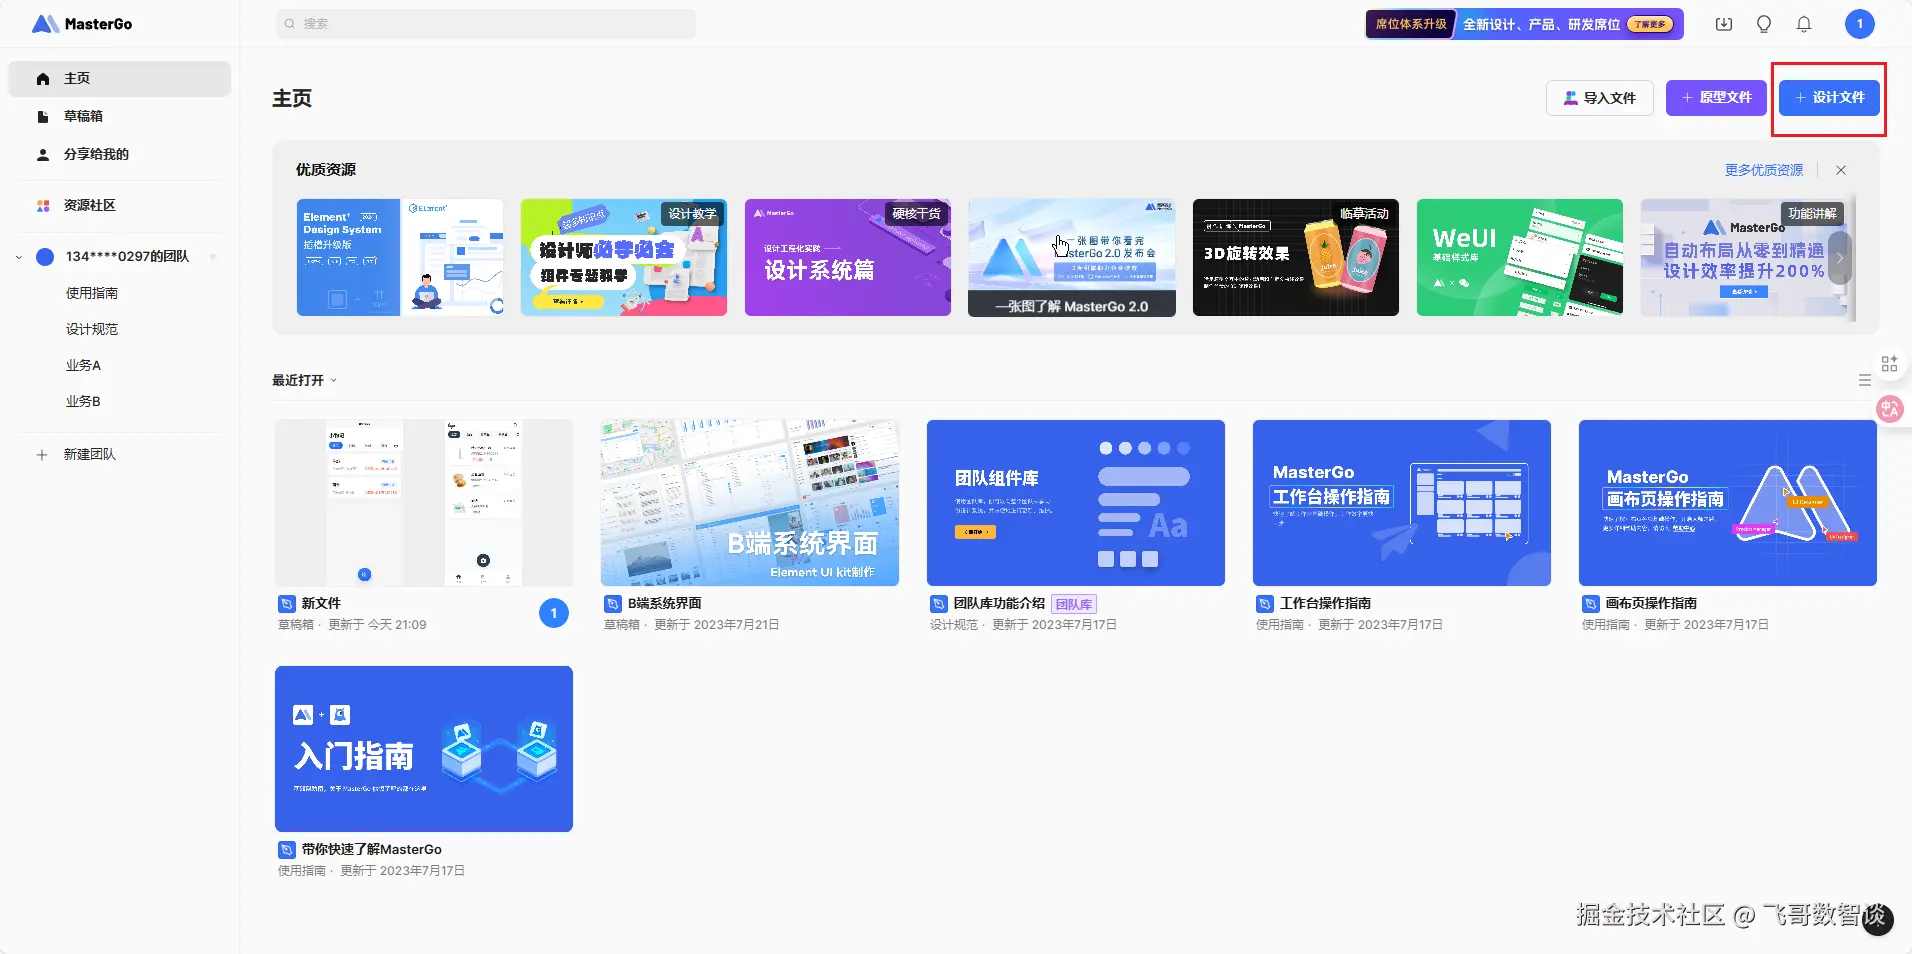Select 使用指南 project
Viewport: 1912px width, 954px height.
(x=92, y=293)
